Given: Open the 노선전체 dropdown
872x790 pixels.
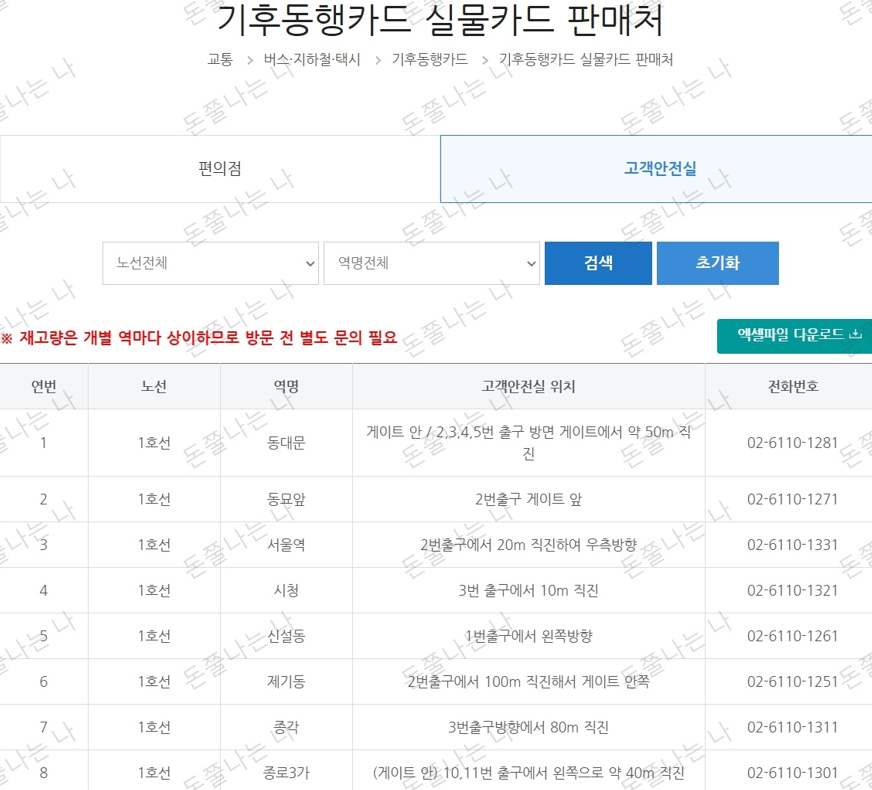Looking at the screenshot, I should (210, 263).
